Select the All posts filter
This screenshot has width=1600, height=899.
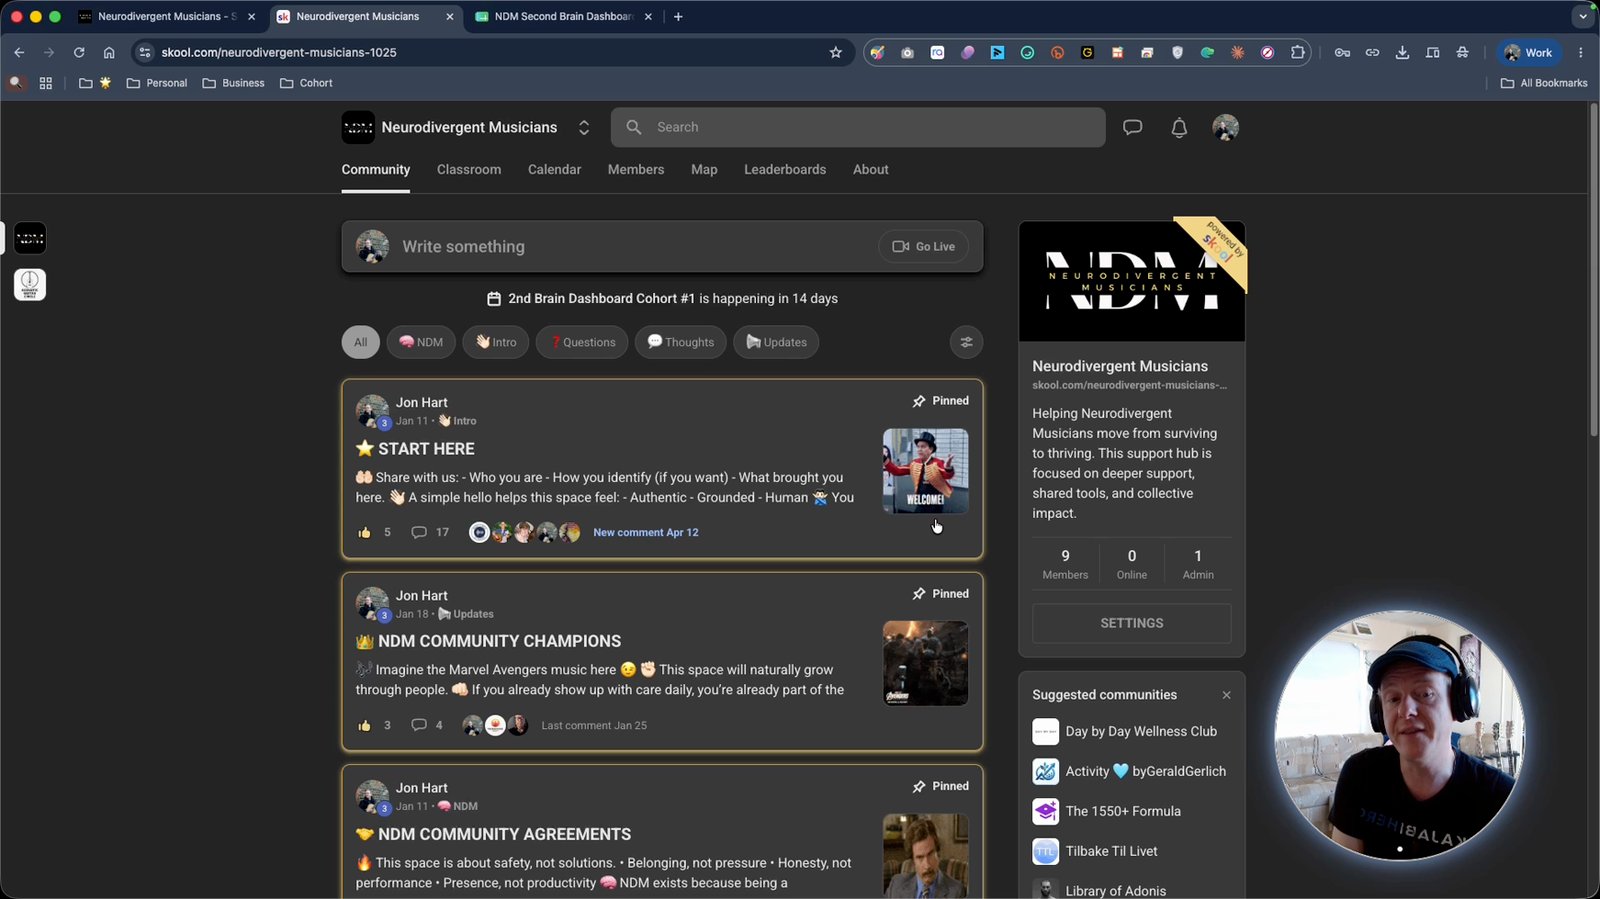coord(361,342)
